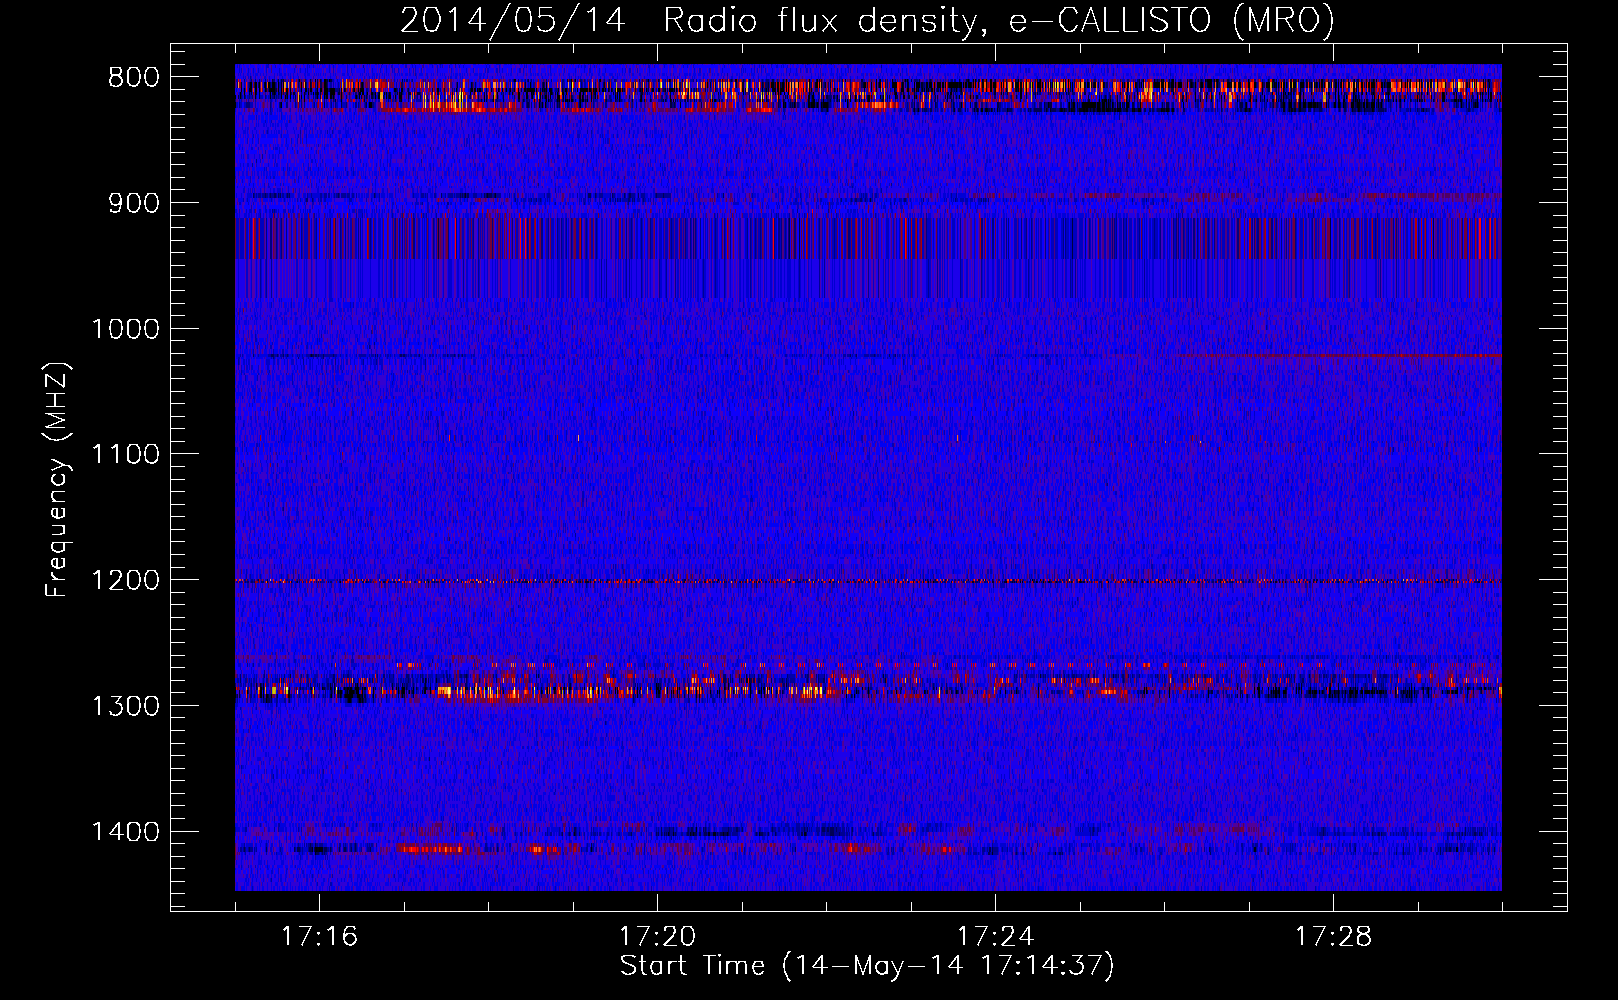The image size is (1618, 1000).
Task: Click the 1300 frequency tick label
Action: point(125,707)
